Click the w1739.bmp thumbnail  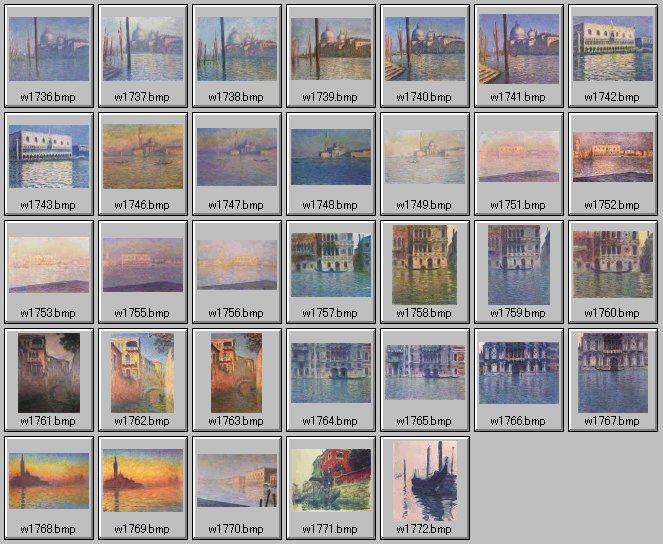click(331, 48)
